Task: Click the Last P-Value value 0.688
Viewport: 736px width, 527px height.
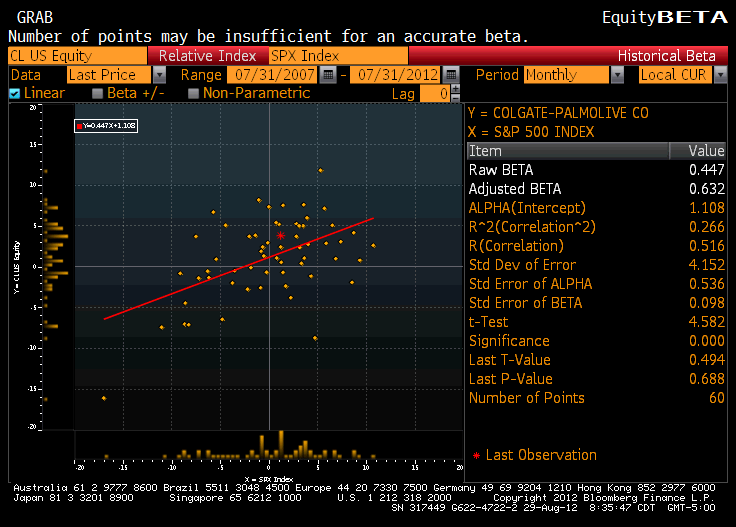Action: pos(707,379)
